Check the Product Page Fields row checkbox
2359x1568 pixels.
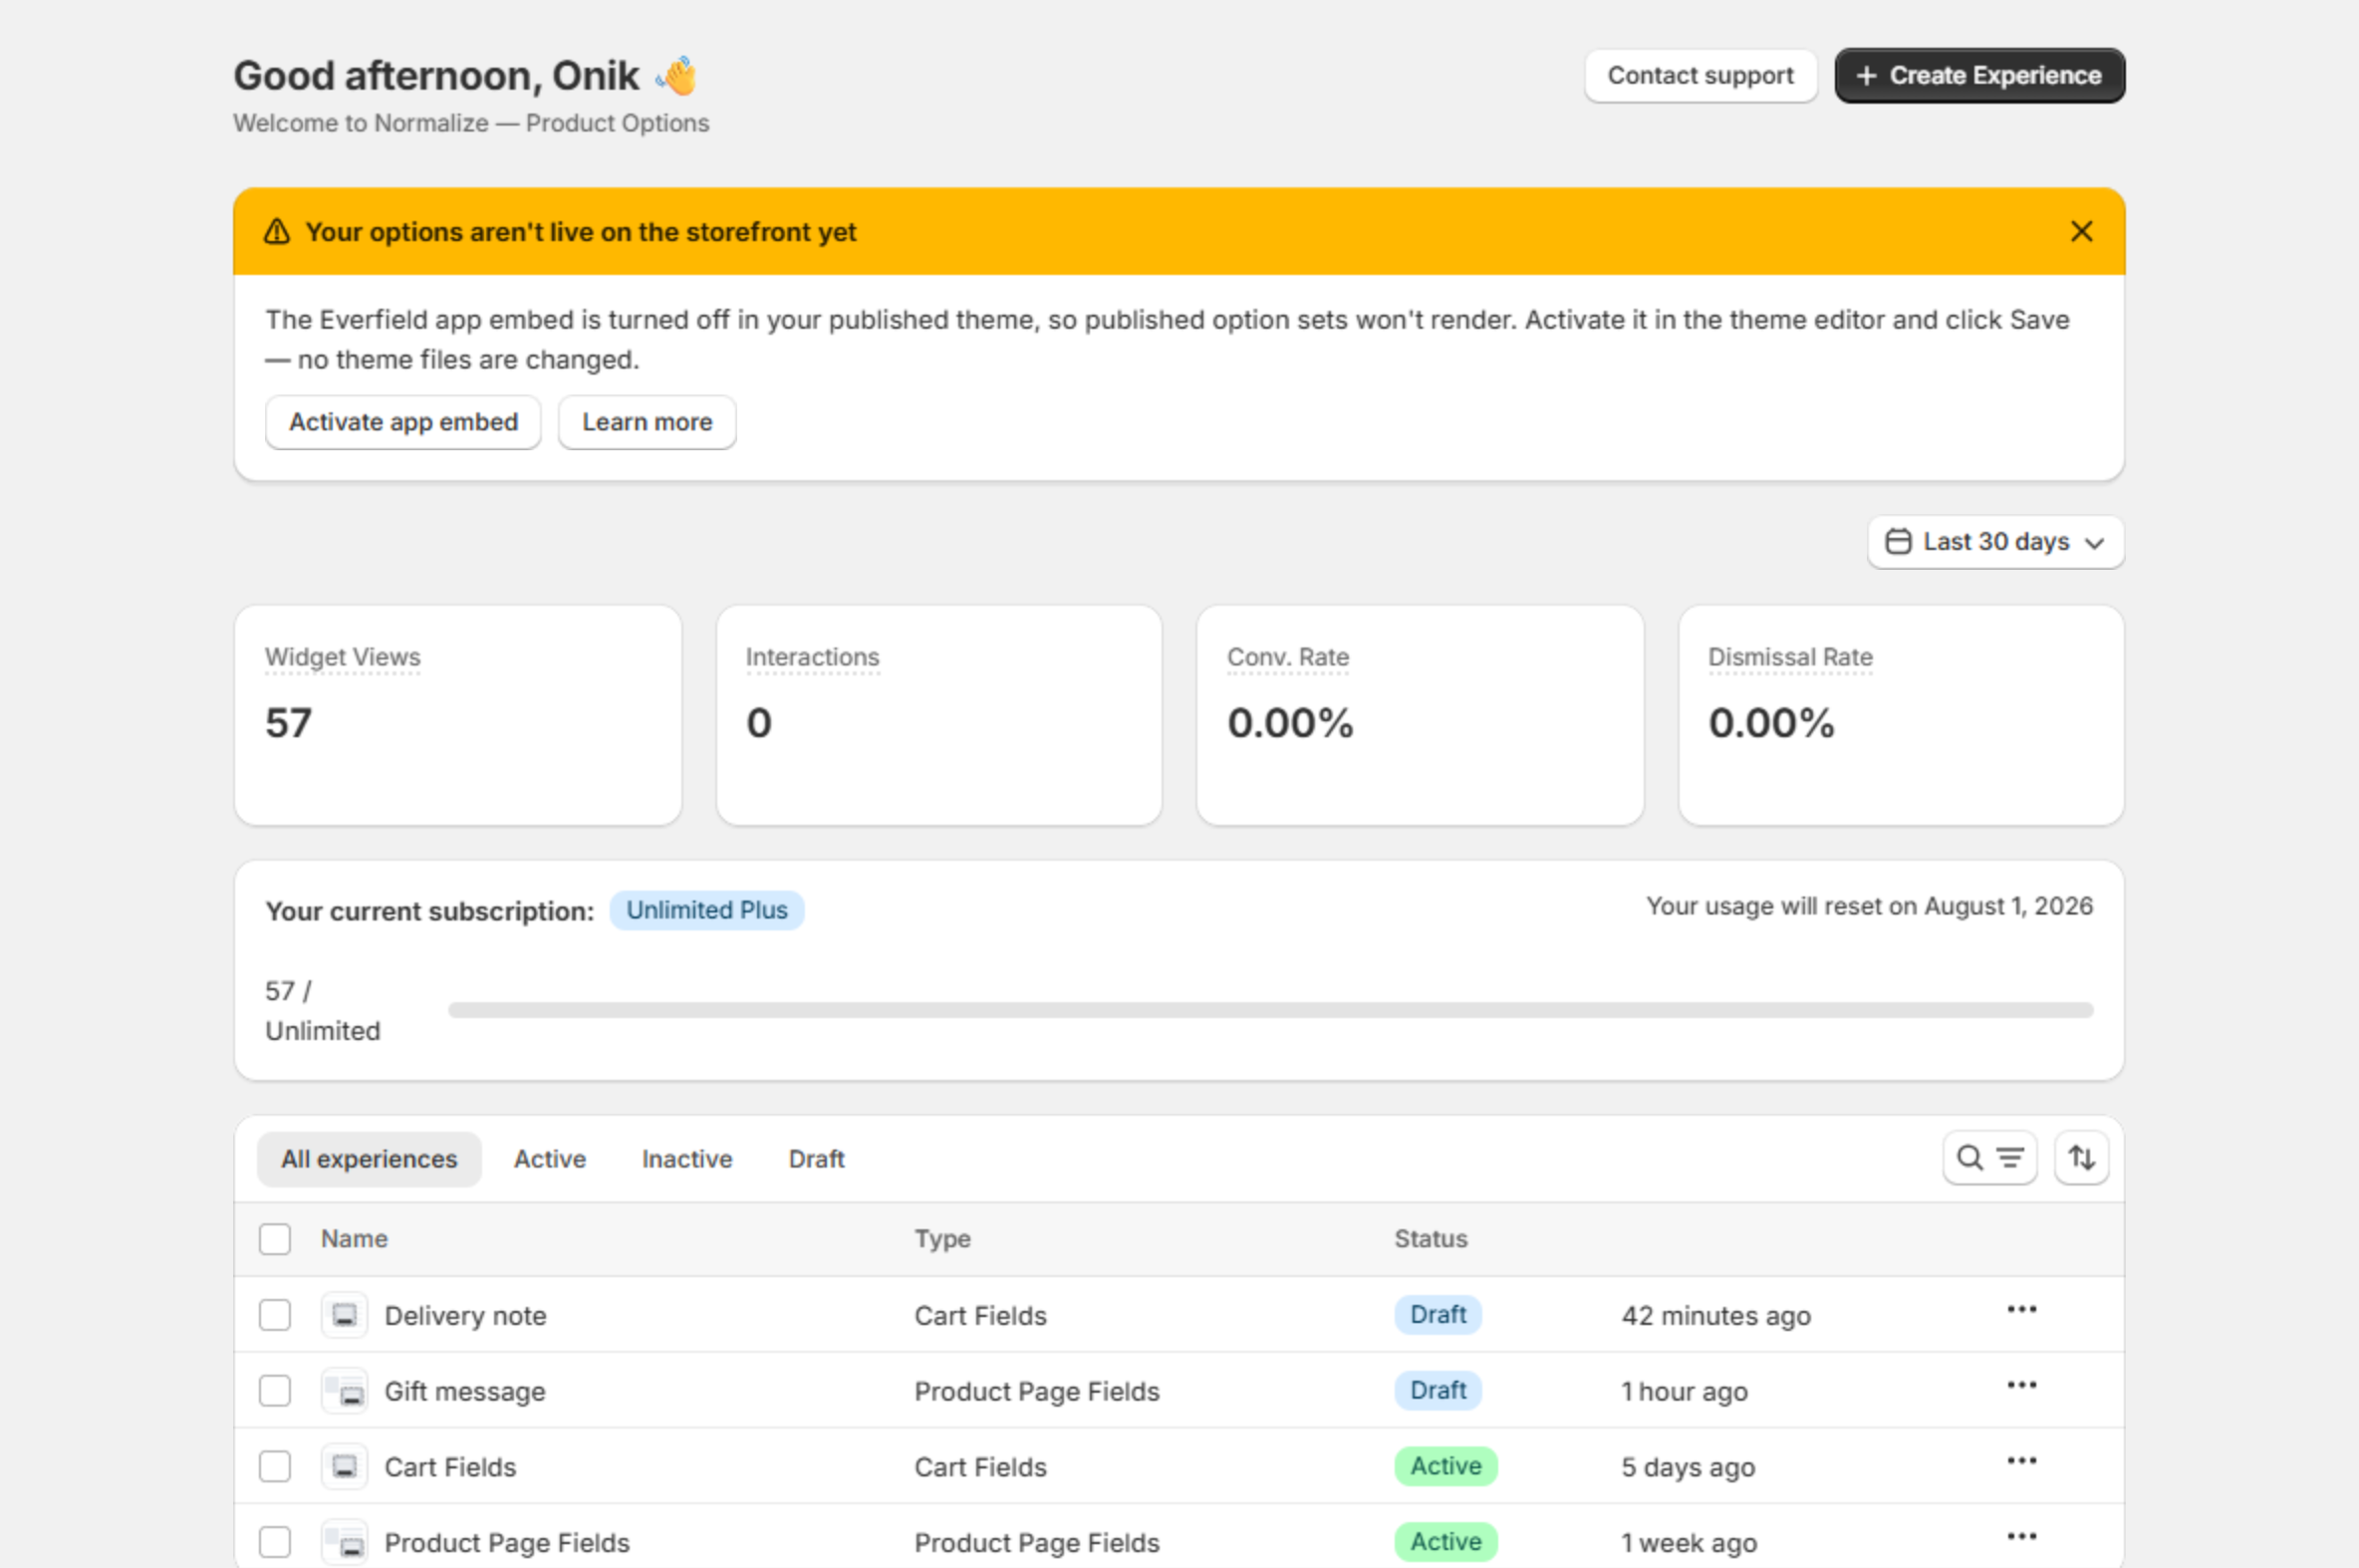pyautogui.click(x=275, y=1543)
